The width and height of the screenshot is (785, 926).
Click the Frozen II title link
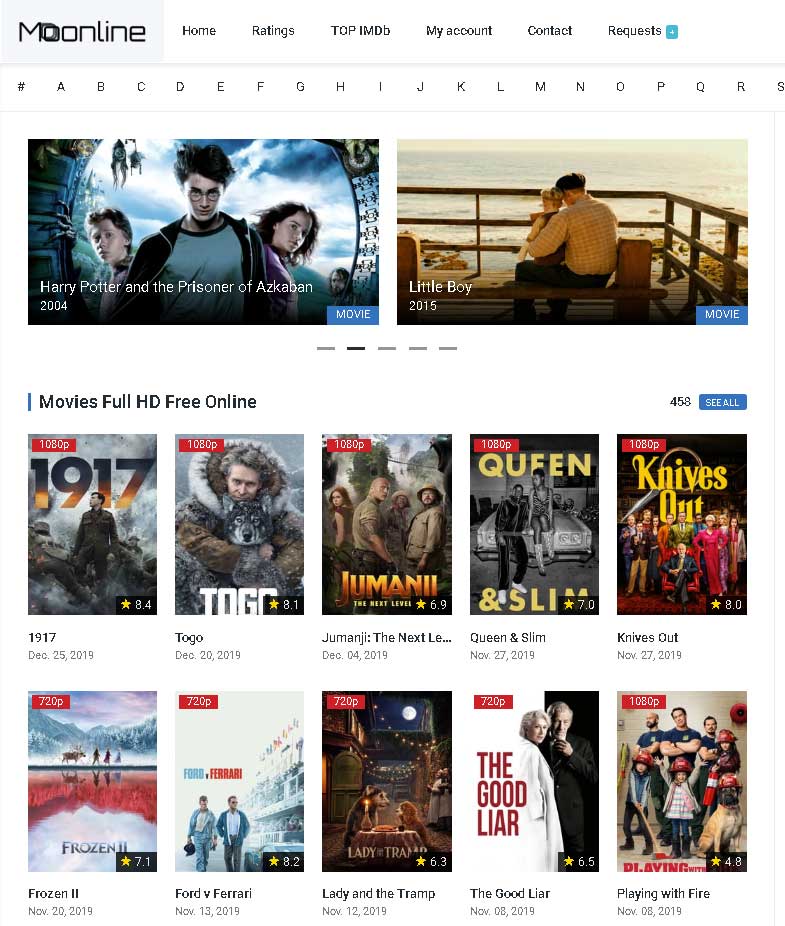point(53,894)
